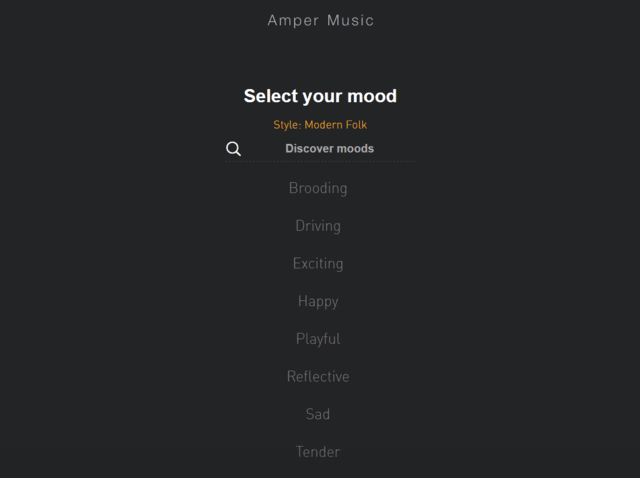Click the Select your mood heading

[320, 96]
